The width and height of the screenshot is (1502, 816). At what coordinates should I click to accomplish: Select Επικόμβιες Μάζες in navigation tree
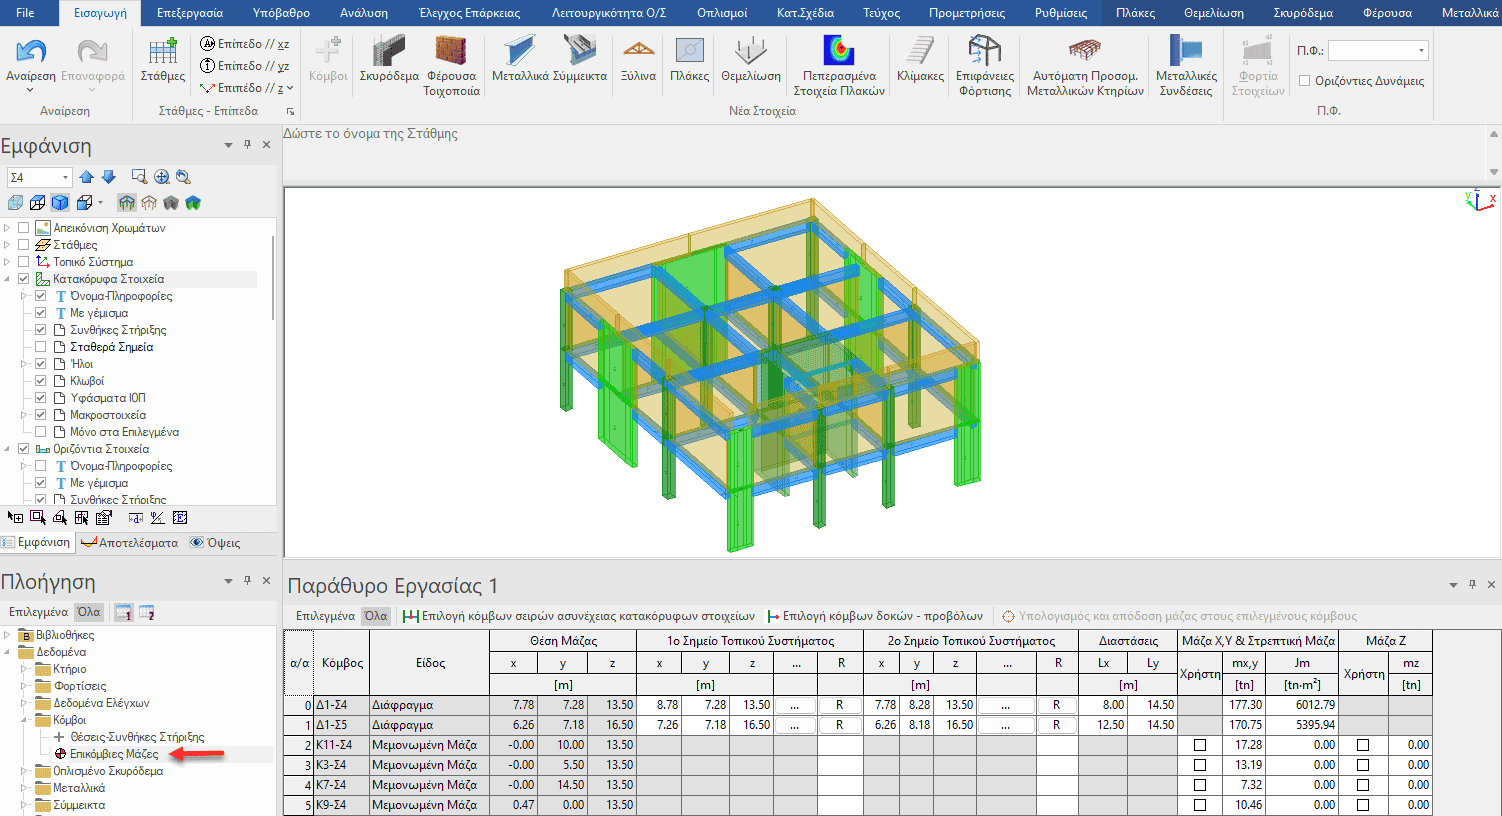tap(113, 754)
